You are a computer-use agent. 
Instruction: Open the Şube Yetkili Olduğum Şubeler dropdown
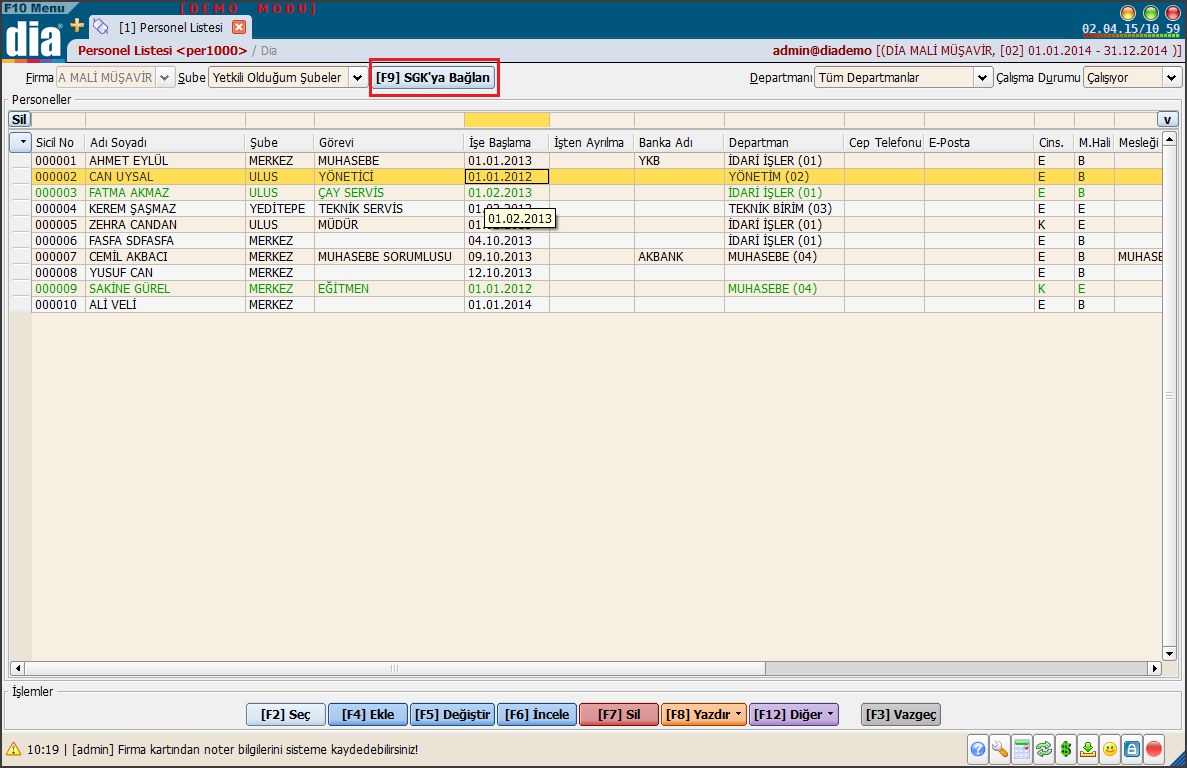coord(357,77)
